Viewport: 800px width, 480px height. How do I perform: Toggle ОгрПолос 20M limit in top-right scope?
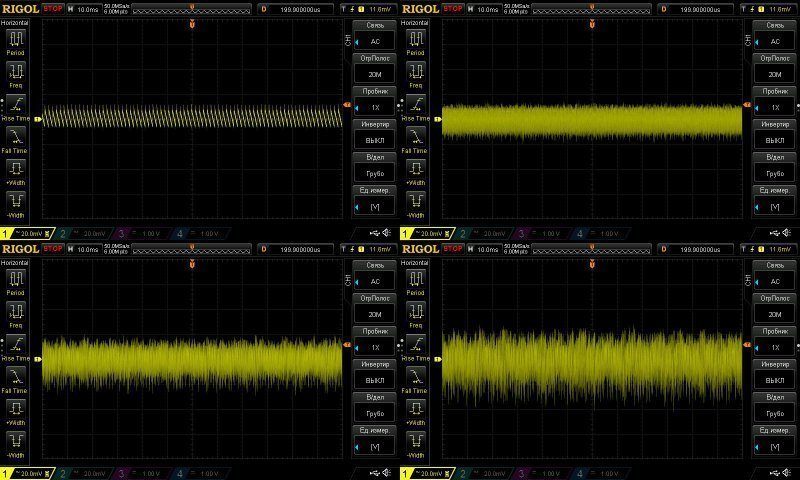(x=775, y=68)
